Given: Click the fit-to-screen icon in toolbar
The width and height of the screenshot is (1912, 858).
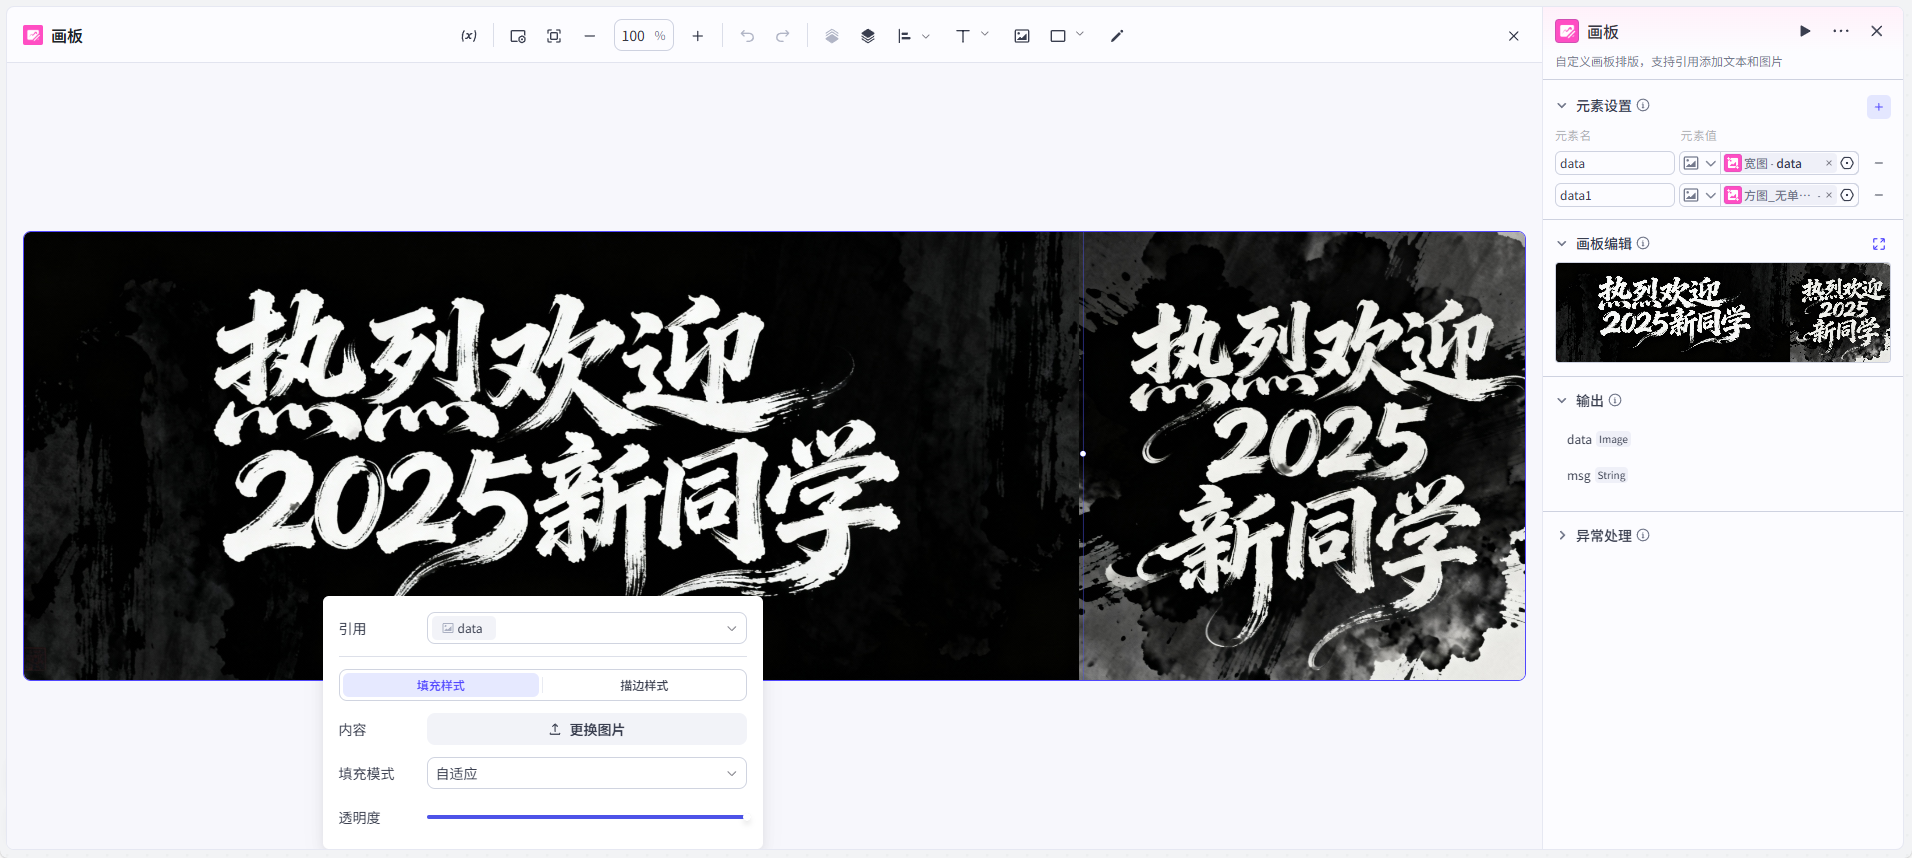Looking at the screenshot, I should [x=554, y=36].
